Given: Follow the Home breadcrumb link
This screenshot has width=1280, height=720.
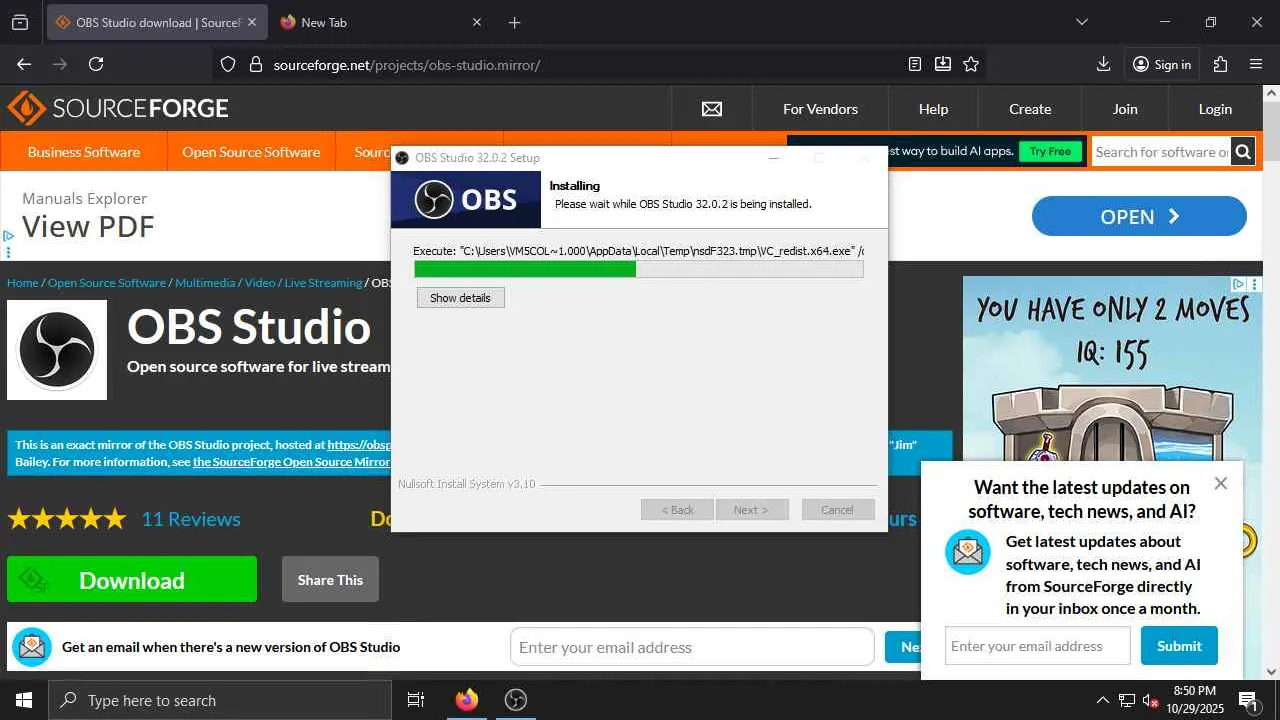Looking at the screenshot, I should click(23, 283).
